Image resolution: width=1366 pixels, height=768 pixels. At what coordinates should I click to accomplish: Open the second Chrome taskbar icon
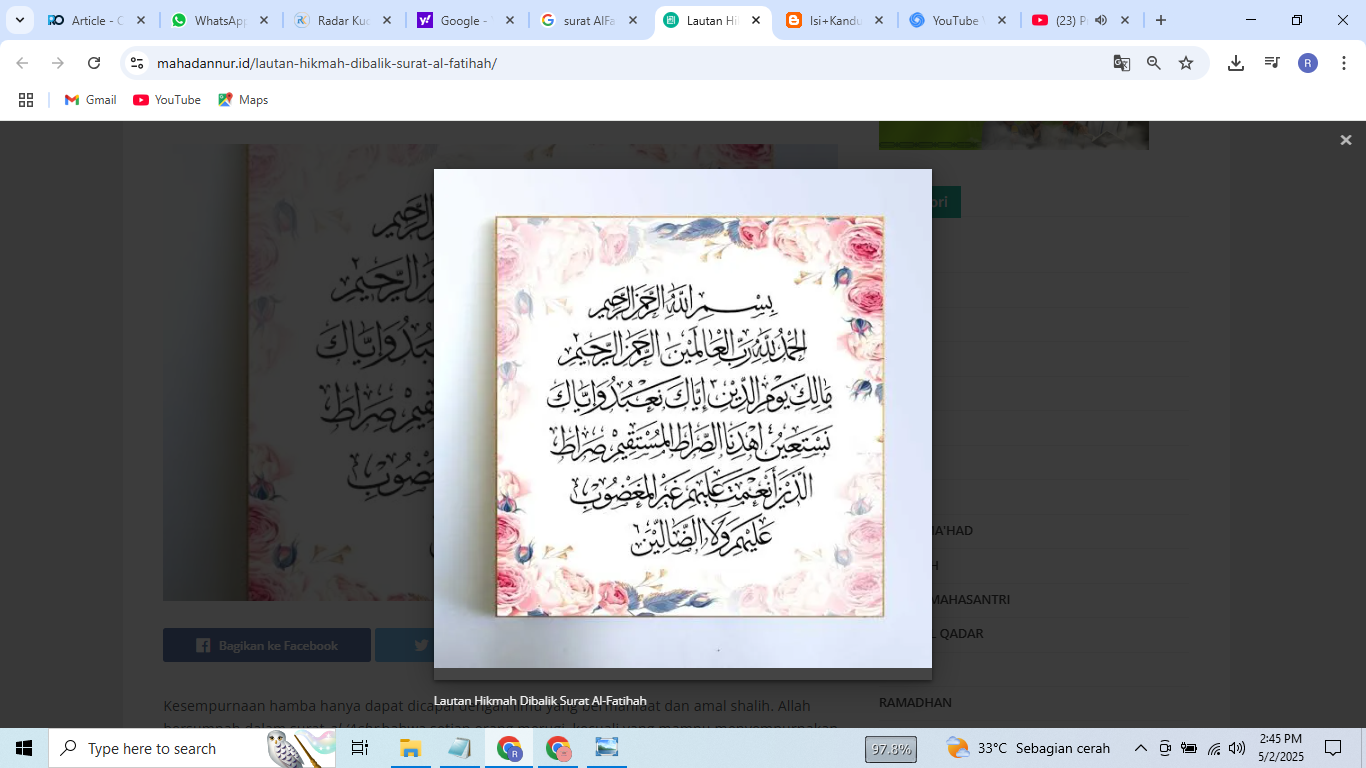(558, 748)
